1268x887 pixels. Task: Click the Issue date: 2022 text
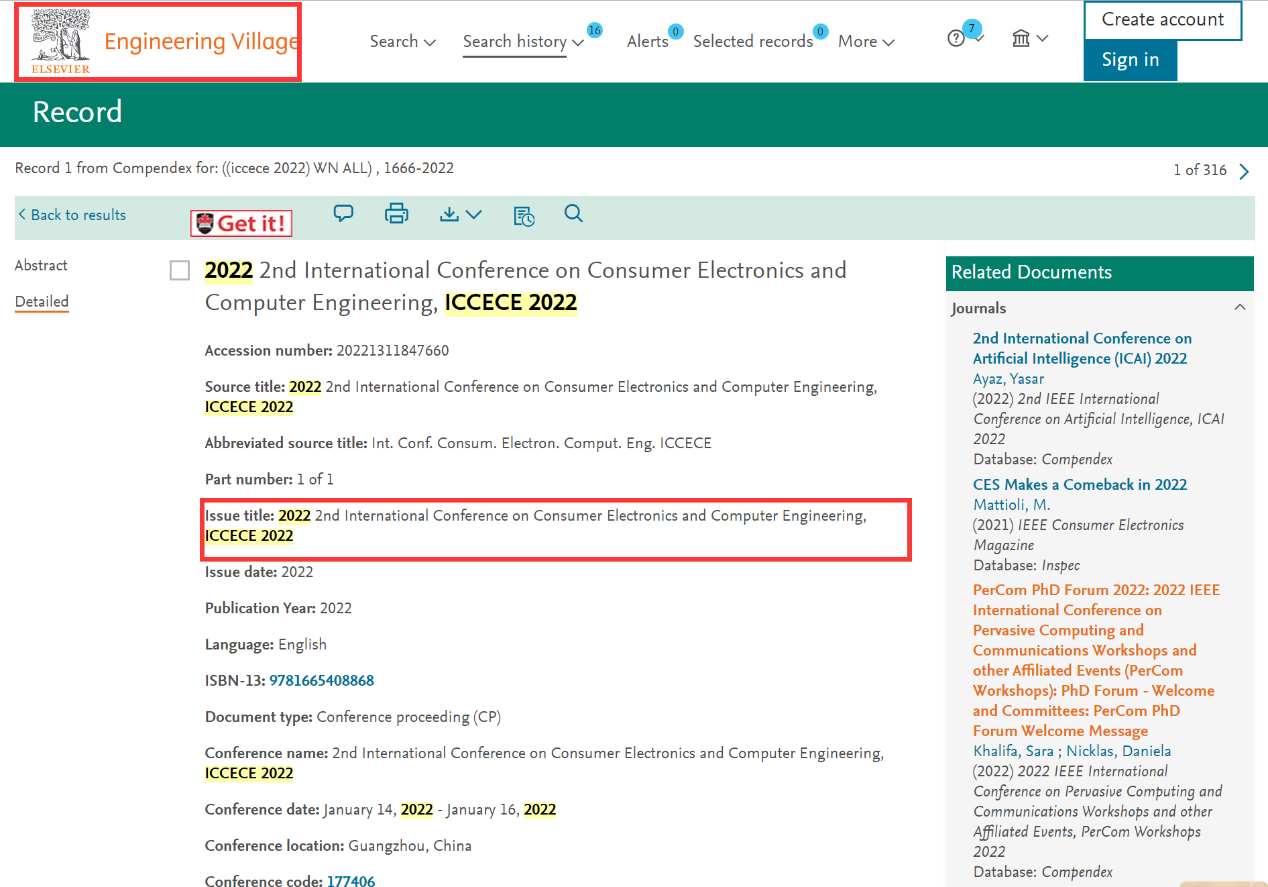point(259,571)
